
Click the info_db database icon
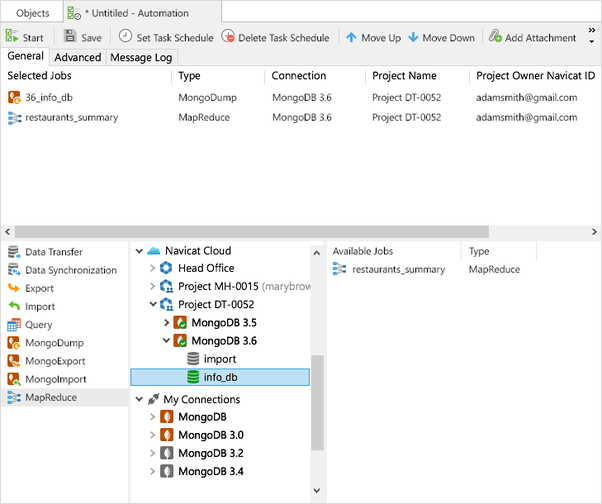pyautogui.click(x=193, y=377)
